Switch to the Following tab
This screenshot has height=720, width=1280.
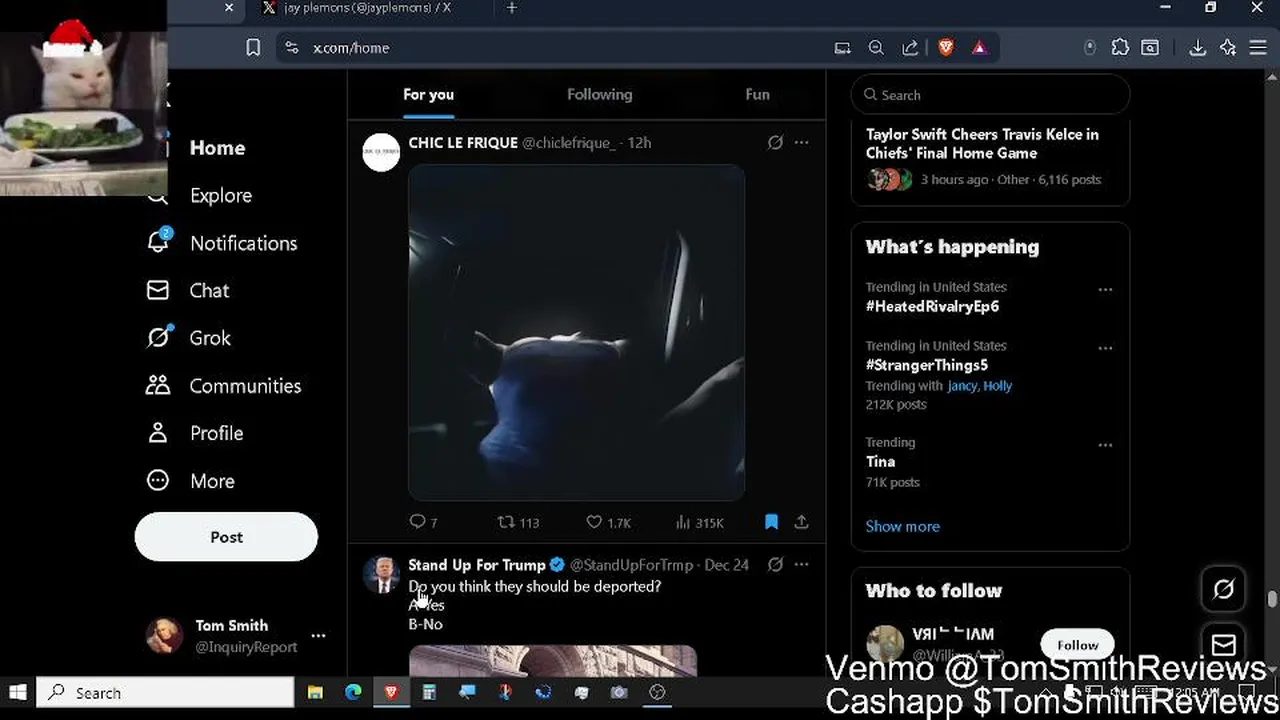pyautogui.click(x=599, y=94)
